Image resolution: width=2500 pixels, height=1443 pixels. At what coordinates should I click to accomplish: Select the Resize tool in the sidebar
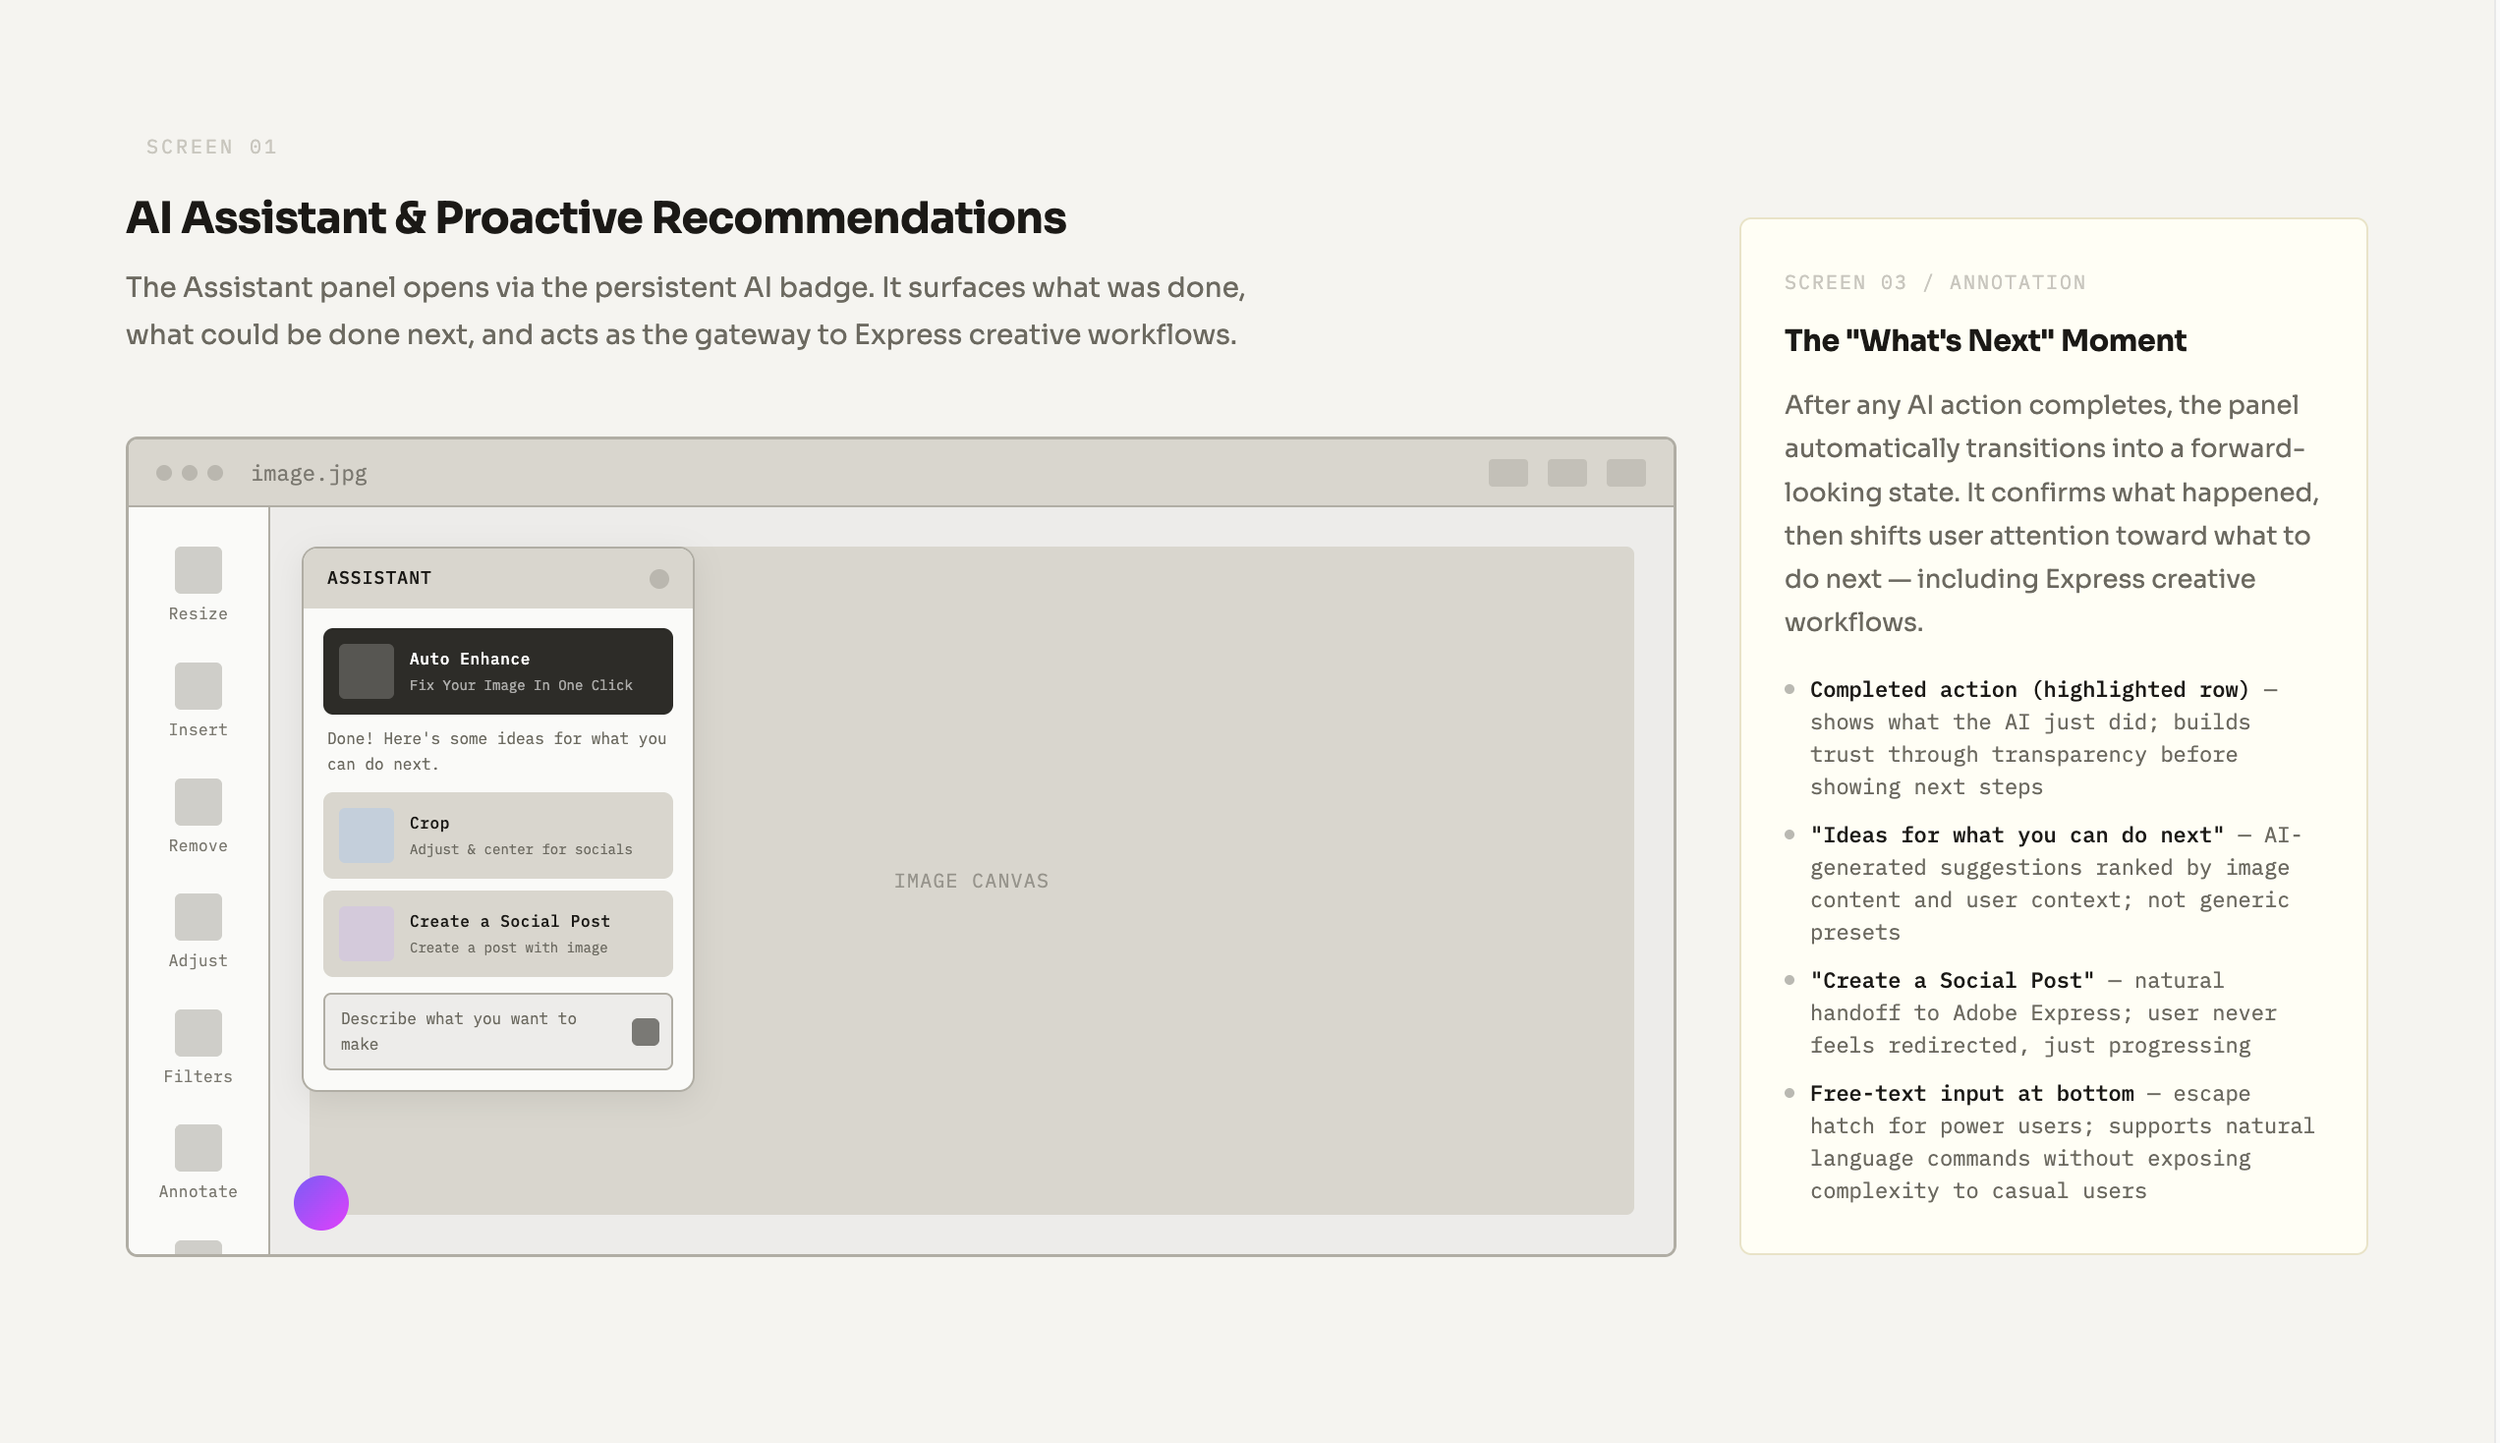197,570
